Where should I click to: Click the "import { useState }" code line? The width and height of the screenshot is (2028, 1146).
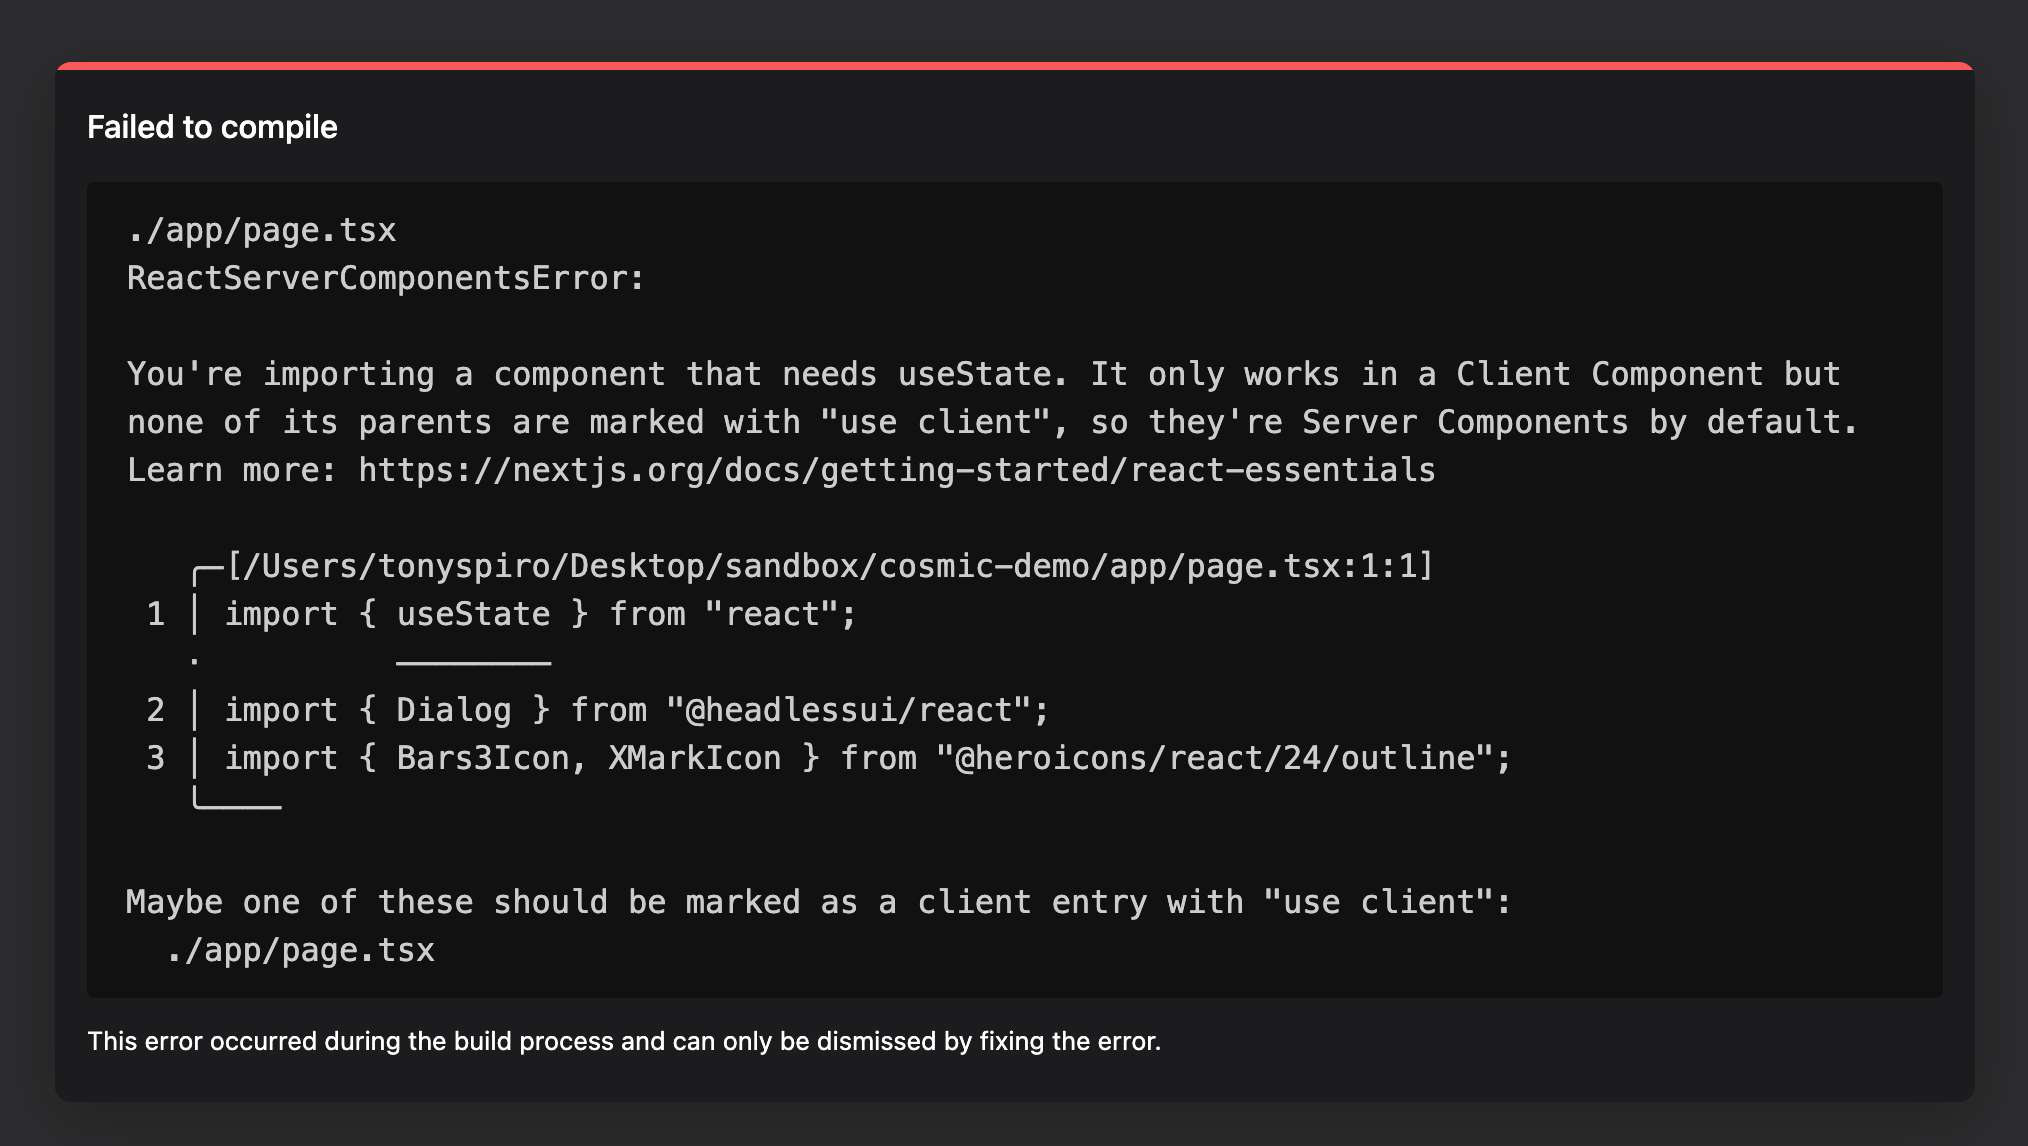pyautogui.click(x=540, y=614)
